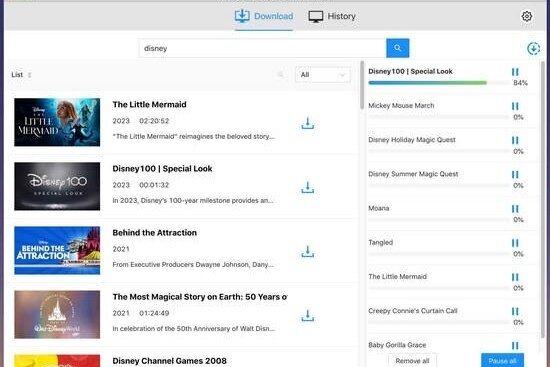Open the settings gear icon

[x=526, y=16]
